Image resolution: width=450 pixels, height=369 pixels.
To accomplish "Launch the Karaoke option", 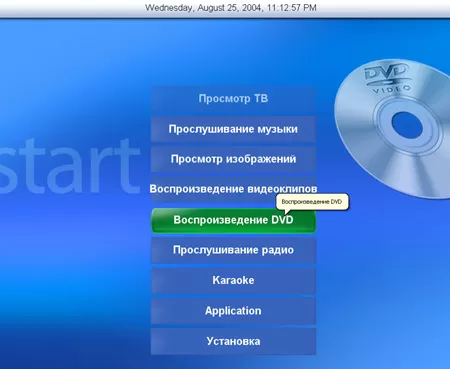I will (233, 280).
